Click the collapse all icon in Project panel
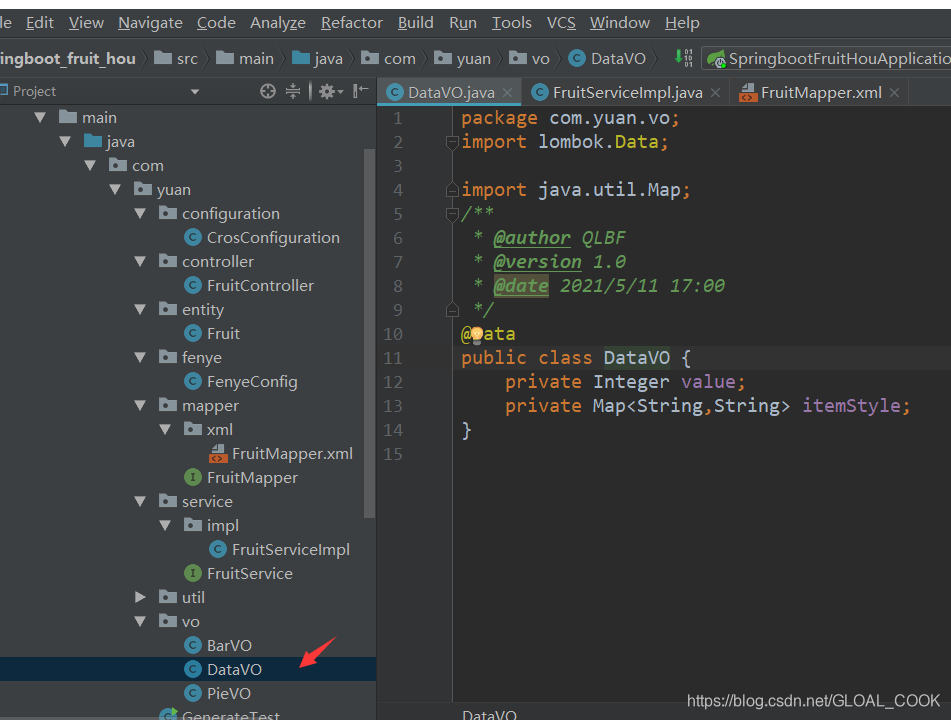The height and width of the screenshot is (720, 951). 293,91
